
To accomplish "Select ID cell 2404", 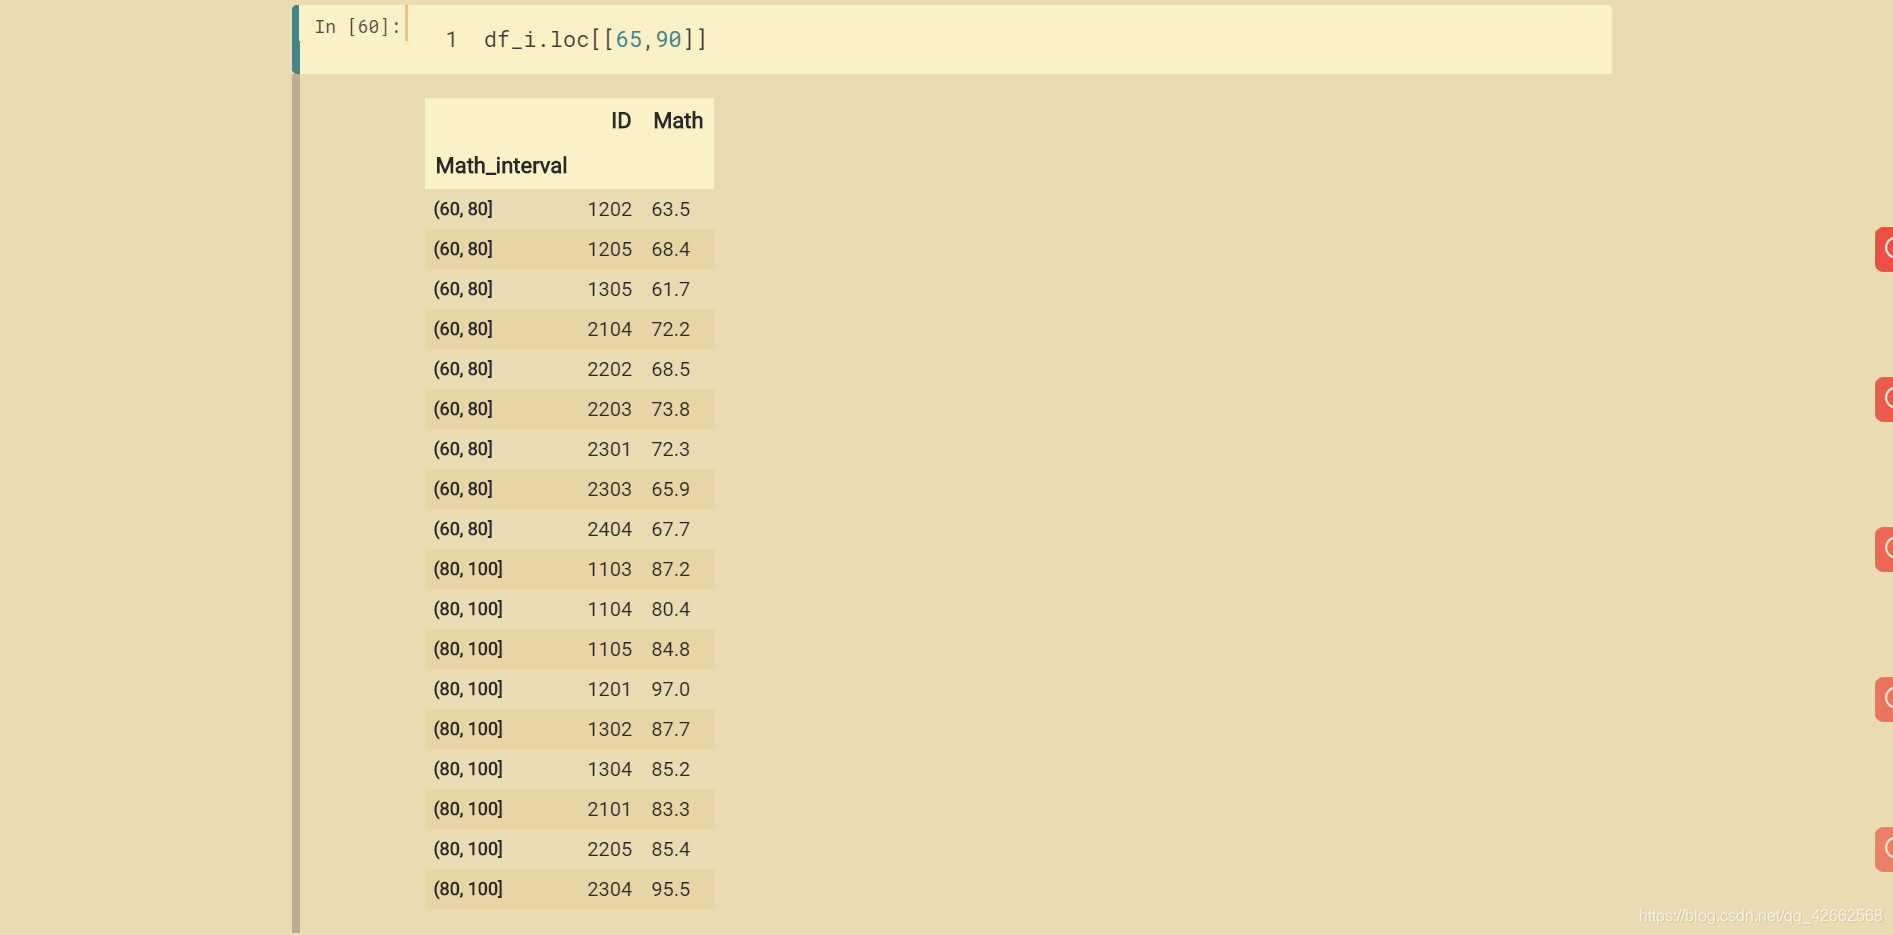I will pos(609,529).
